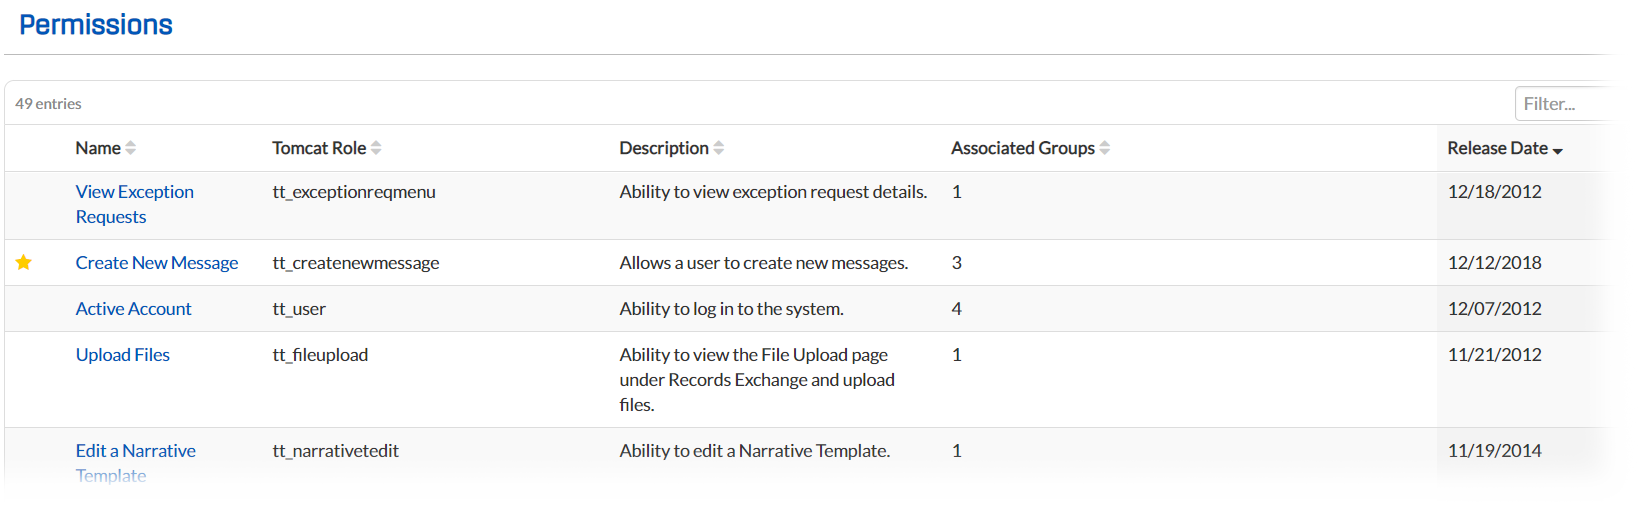
Task: Select the tt_narrativetedit role cell
Action: pyautogui.click(x=335, y=451)
